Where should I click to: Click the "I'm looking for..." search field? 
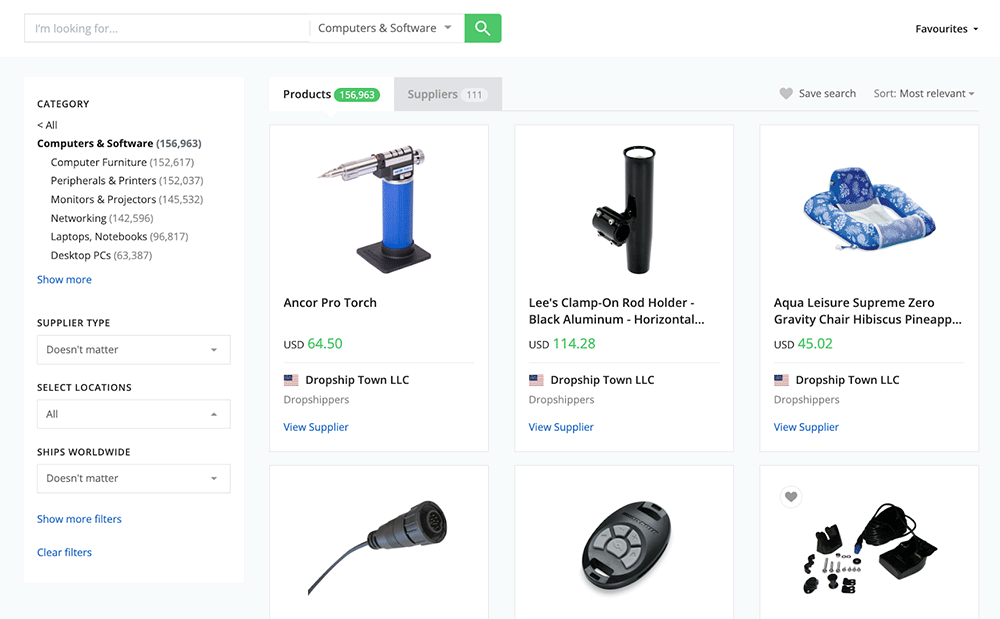coord(166,28)
